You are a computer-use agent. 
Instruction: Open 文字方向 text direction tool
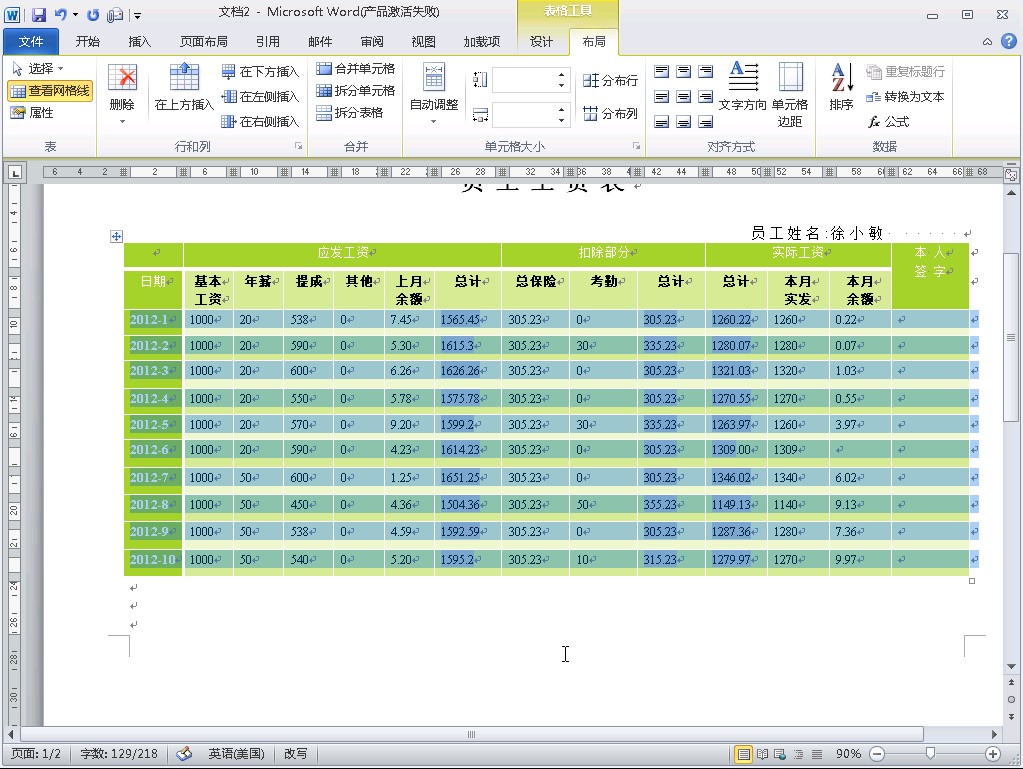coord(742,88)
